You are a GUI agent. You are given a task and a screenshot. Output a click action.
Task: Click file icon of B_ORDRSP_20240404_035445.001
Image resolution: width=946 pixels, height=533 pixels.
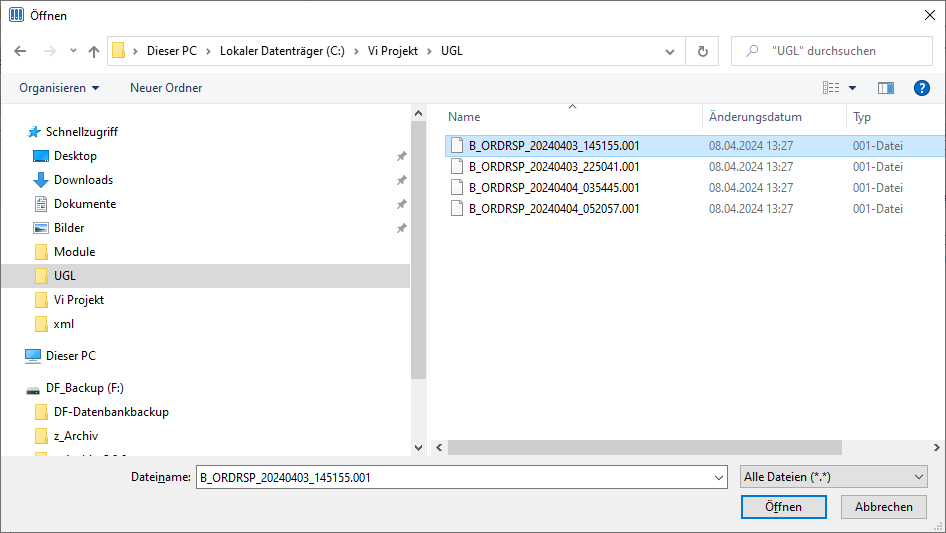[x=457, y=188]
